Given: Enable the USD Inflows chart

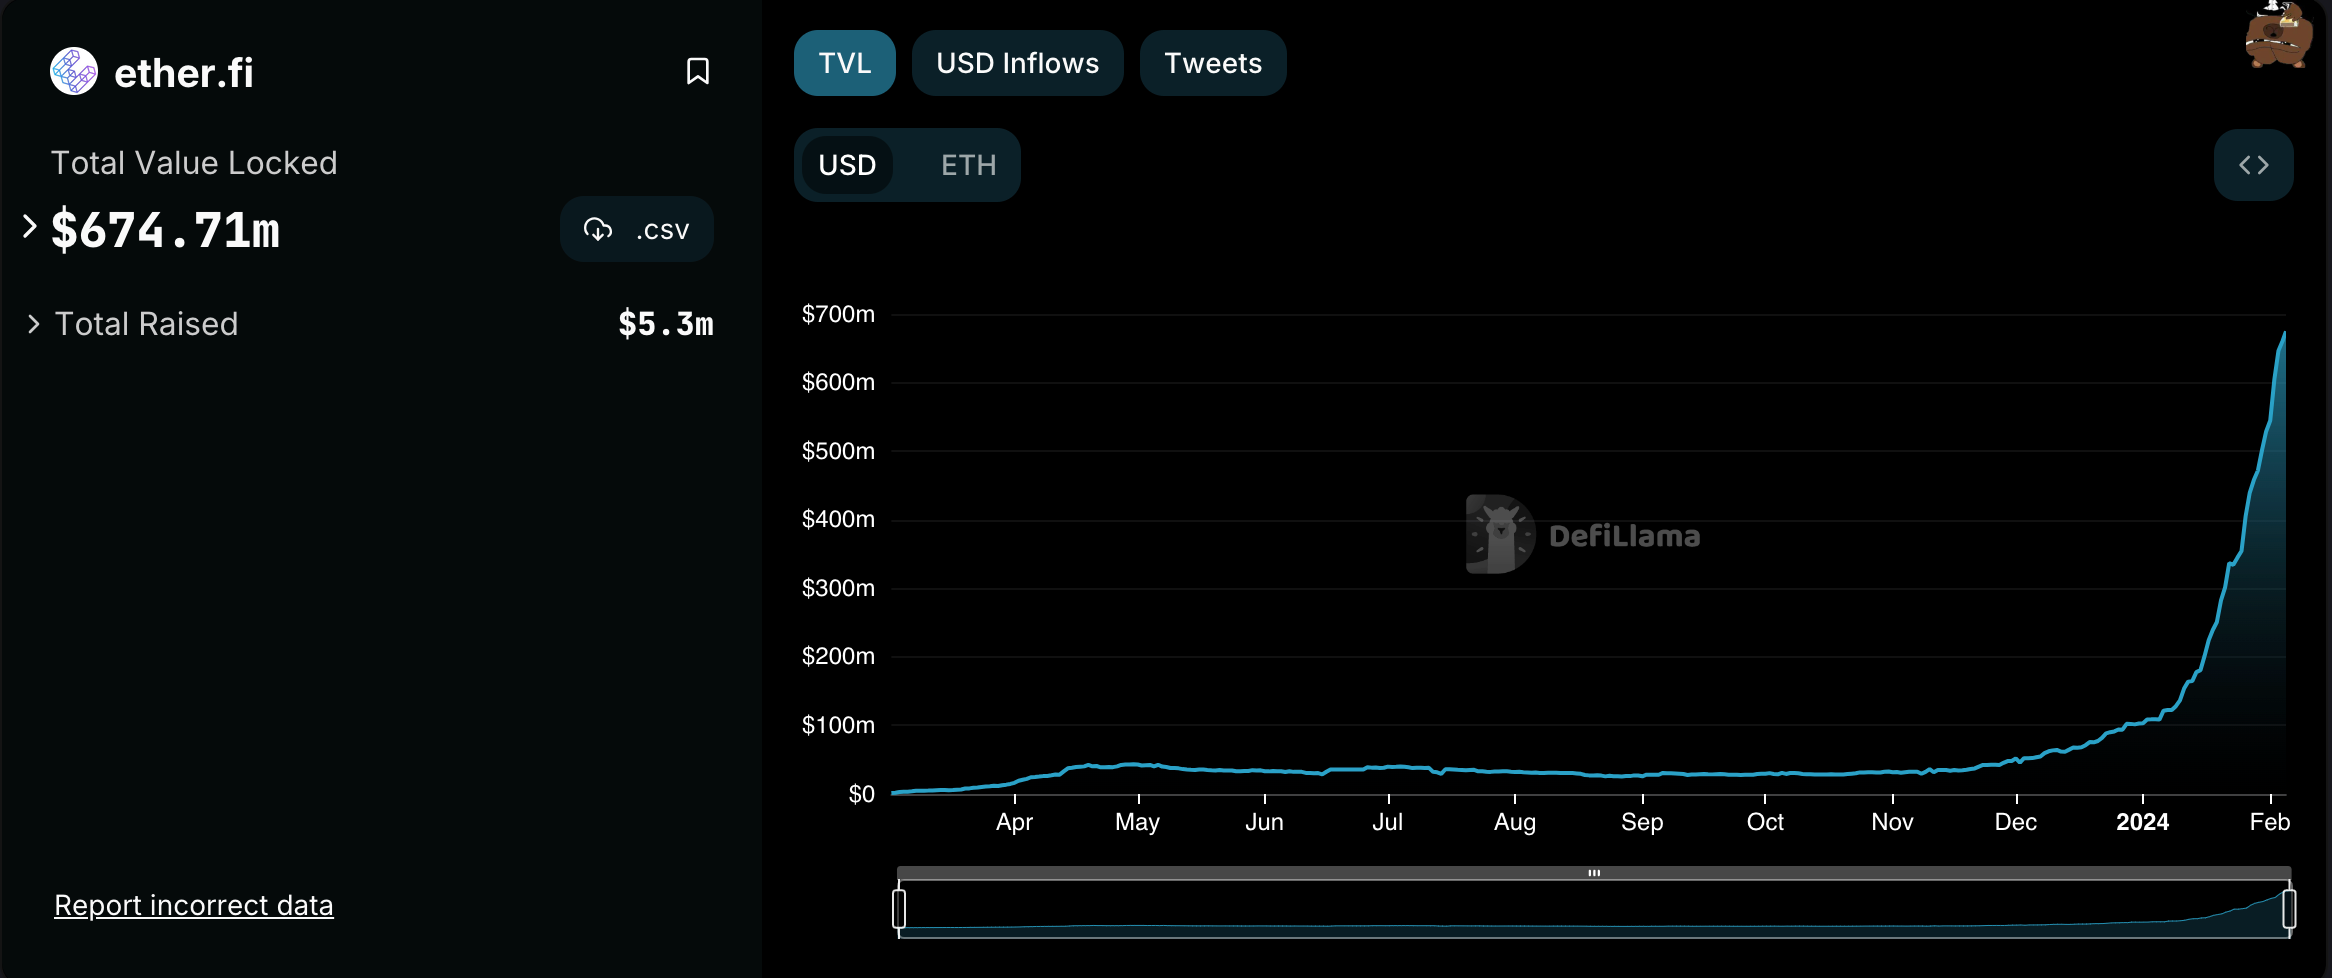Looking at the screenshot, I should [x=1018, y=63].
